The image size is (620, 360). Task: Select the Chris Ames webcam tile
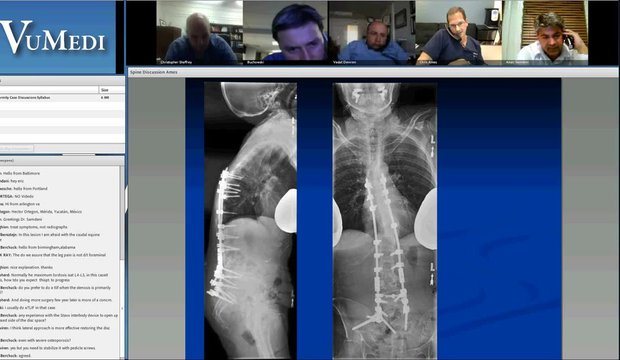(459, 32)
